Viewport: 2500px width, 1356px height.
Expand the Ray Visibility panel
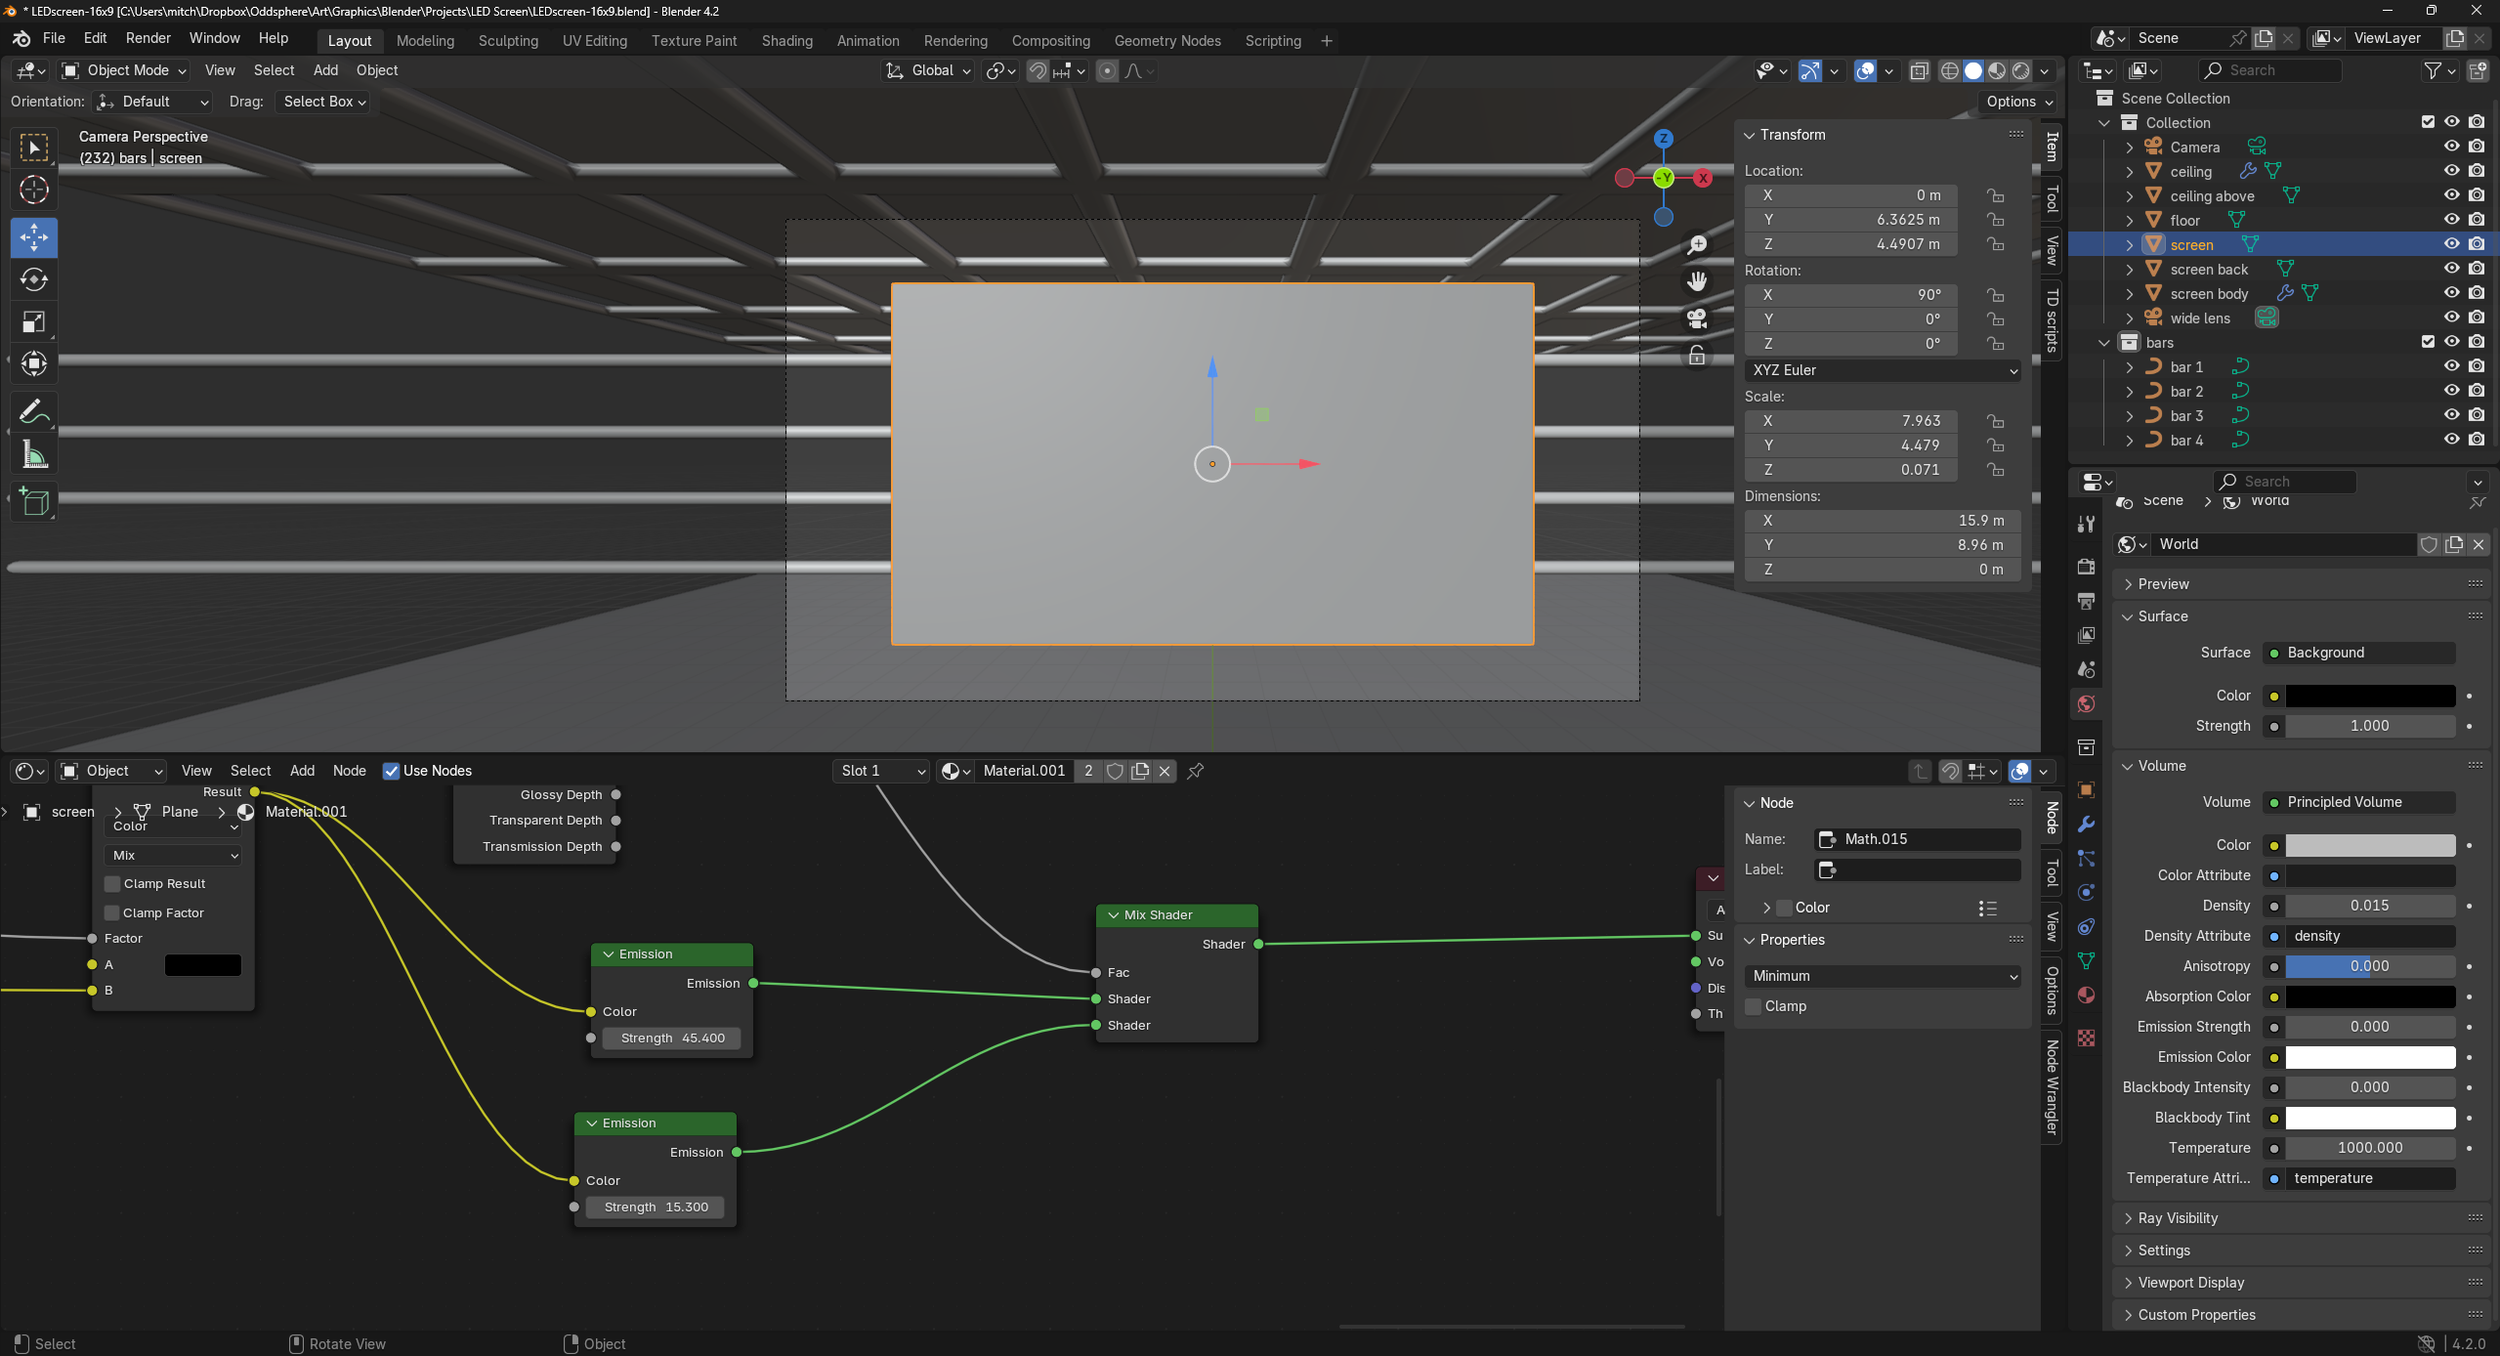pos(2177,1218)
